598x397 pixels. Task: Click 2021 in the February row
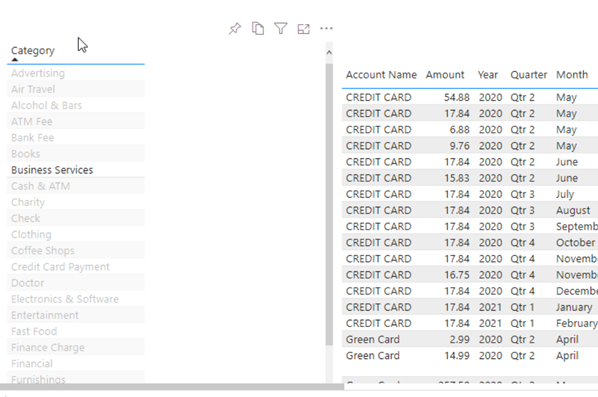click(x=490, y=323)
